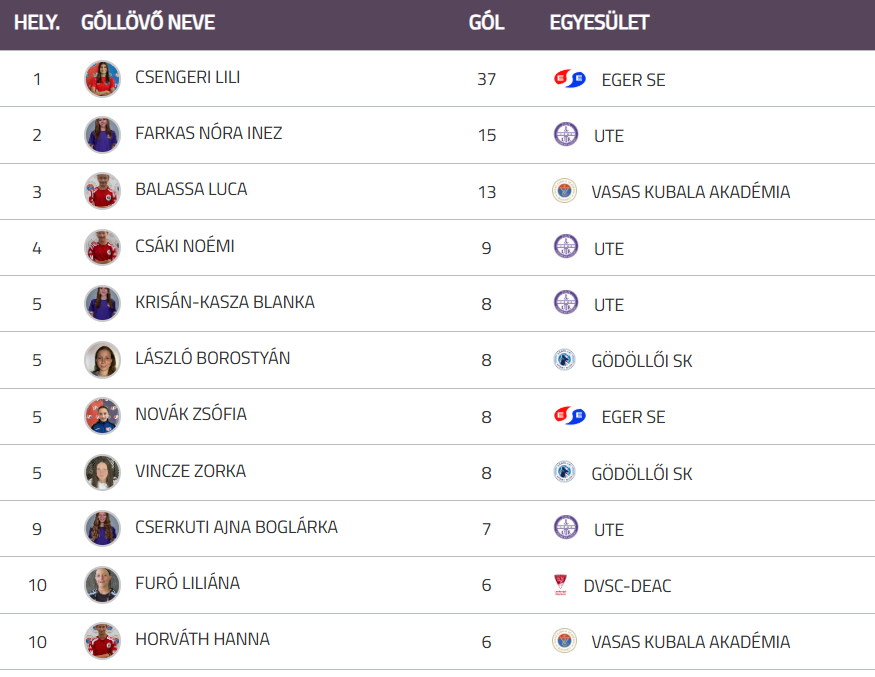Click Gödöllői SK logo in László Borostyán row
875x677 pixels.
pyautogui.click(x=564, y=360)
